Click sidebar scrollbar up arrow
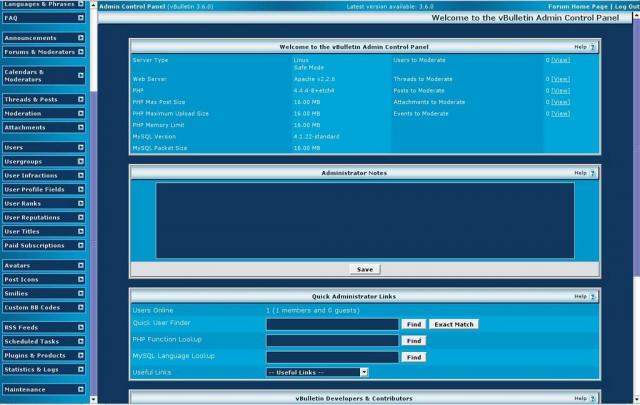This screenshot has width=640, height=405. tap(93, 6)
